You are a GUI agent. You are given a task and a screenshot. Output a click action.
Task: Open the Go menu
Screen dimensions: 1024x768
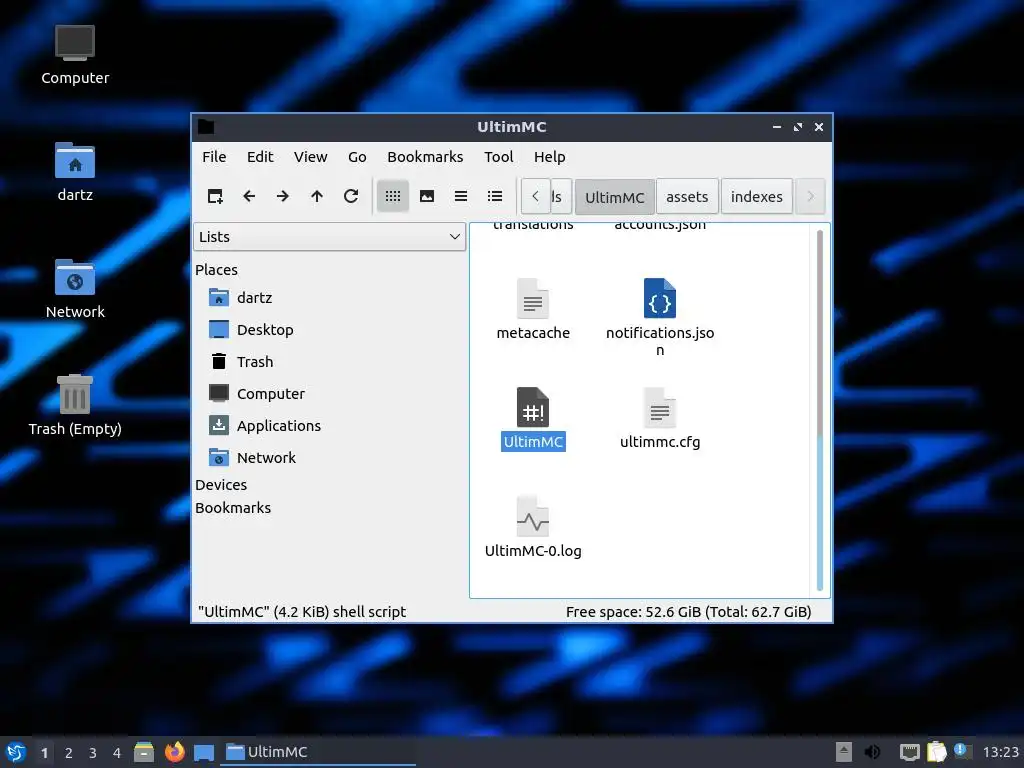click(x=357, y=157)
